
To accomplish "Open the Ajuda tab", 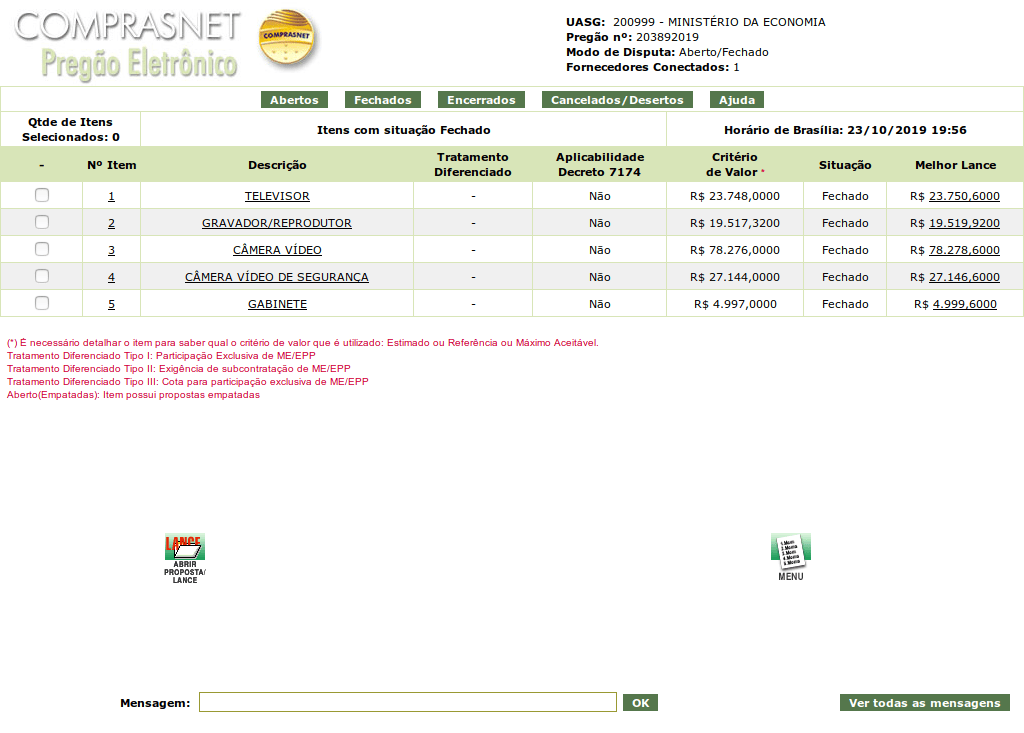I will (737, 100).
